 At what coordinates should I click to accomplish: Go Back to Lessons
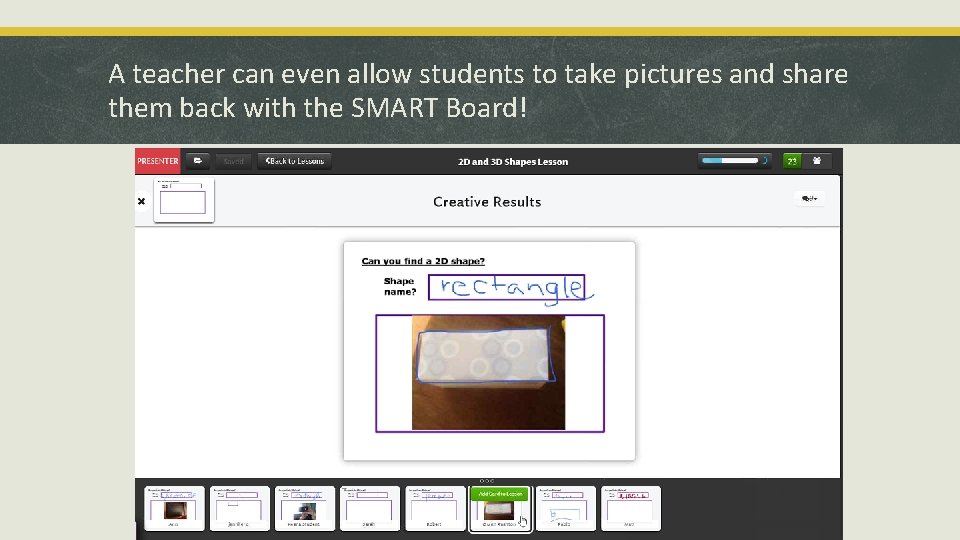(294, 161)
